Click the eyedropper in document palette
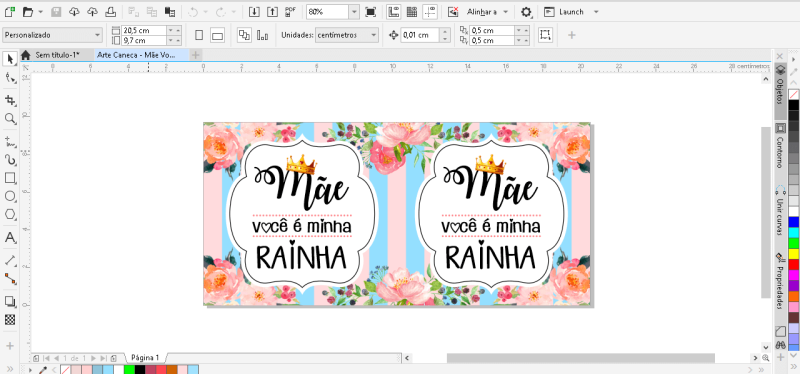 pos(44,369)
